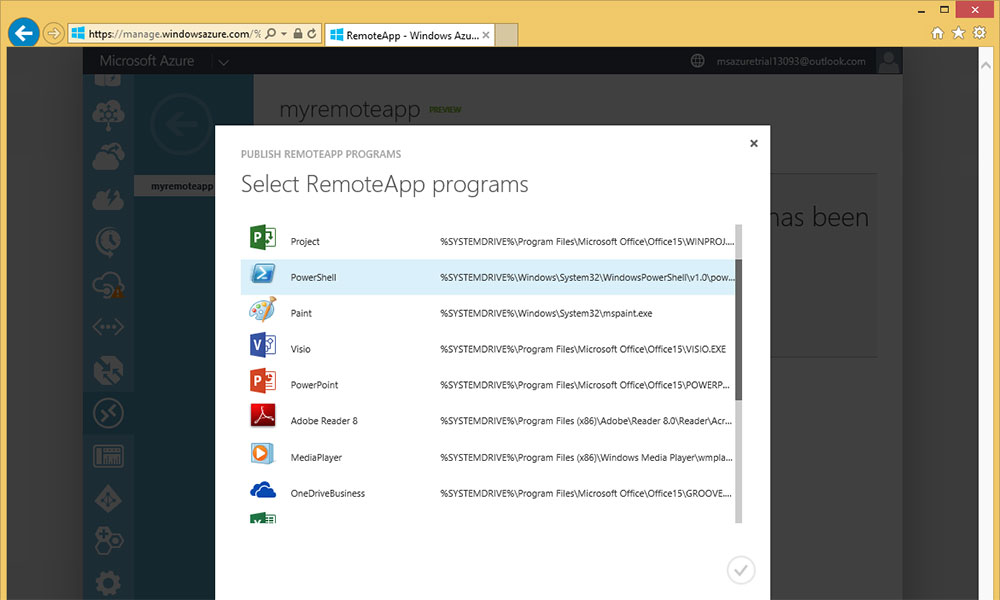Click the program list scrollbar thumb
Viewport: 1000px width, 600px height.
[x=739, y=330]
